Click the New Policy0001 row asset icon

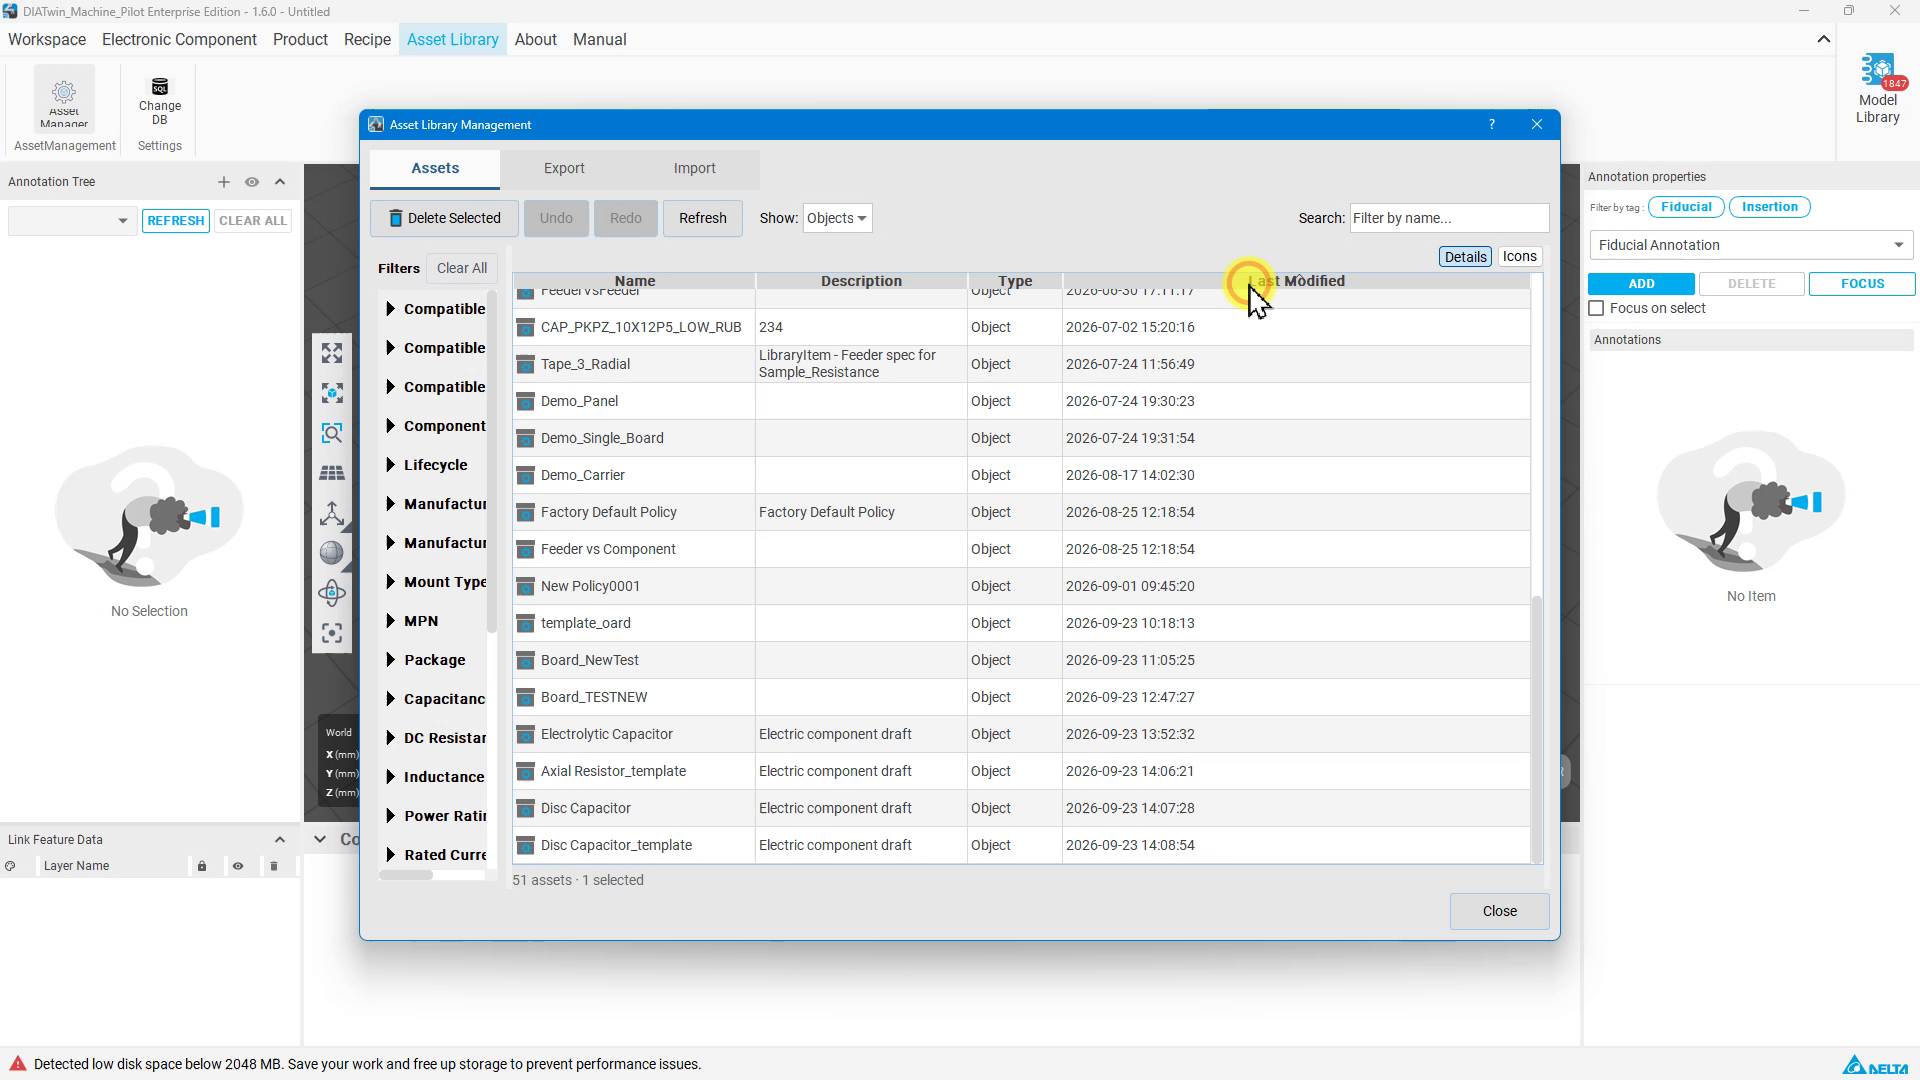[x=525, y=587]
